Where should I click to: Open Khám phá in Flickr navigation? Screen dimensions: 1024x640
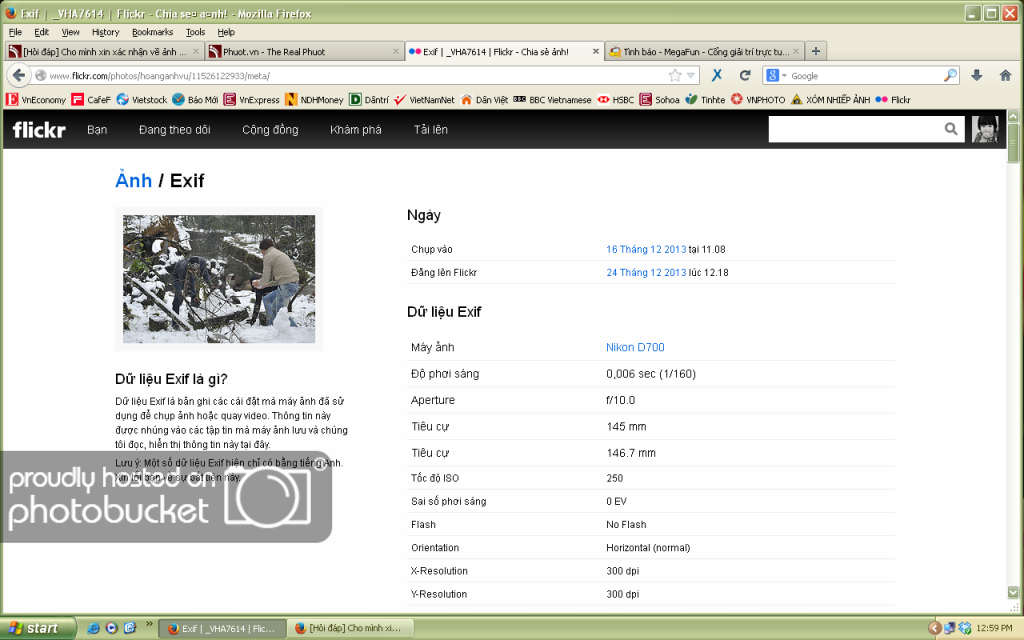pyautogui.click(x=356, y=130)
